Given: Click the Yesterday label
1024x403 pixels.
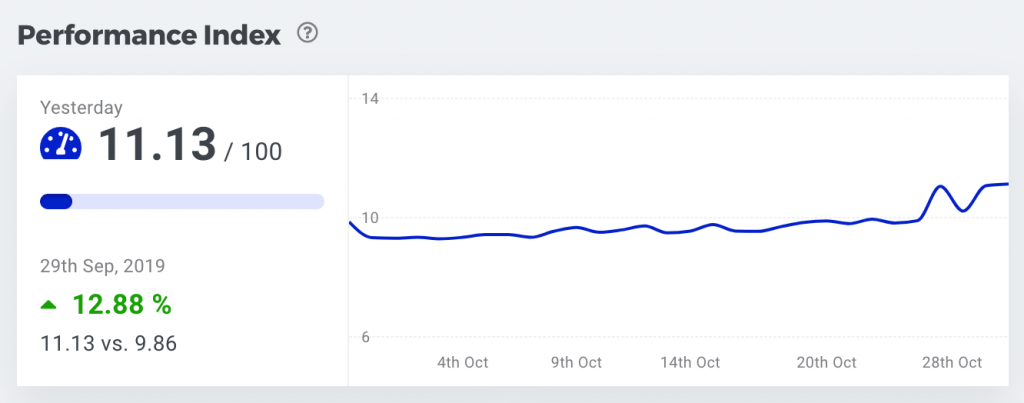Looking at the screenshot, I should click(x=81, y=108).
